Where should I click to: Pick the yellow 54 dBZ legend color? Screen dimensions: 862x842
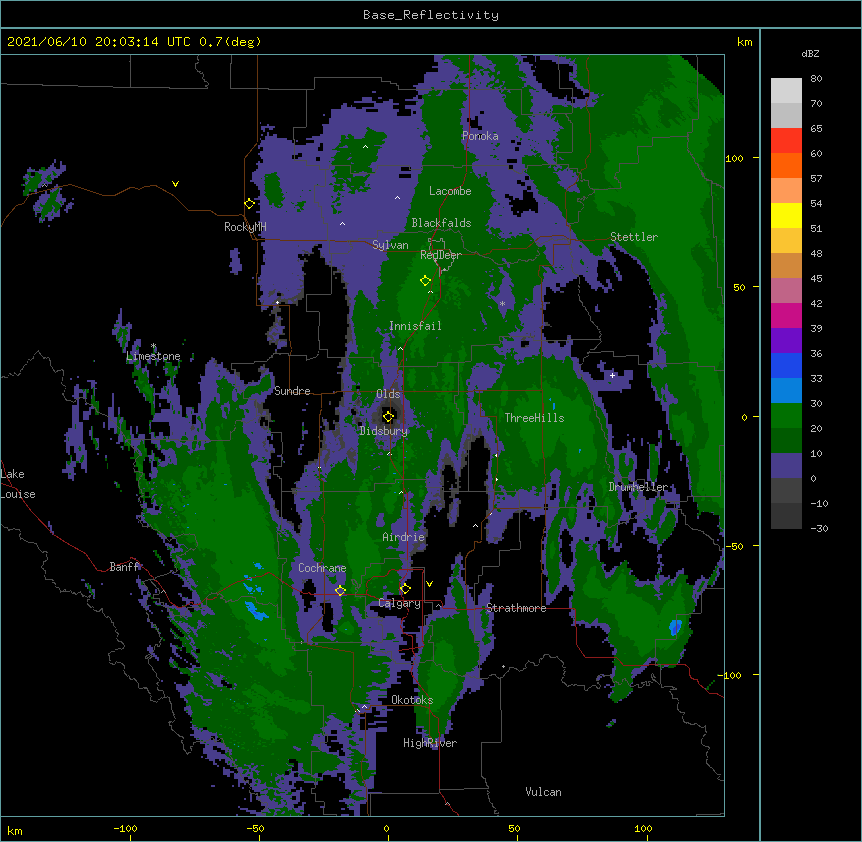click(x=786, y=215)
